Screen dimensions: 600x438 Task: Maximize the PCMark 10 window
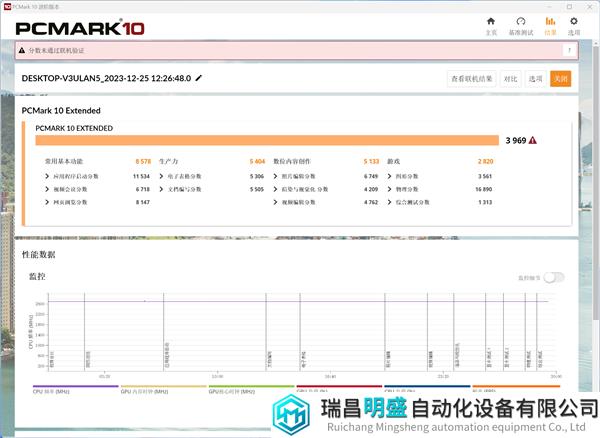pyautogui.click(x=569, y=7)
